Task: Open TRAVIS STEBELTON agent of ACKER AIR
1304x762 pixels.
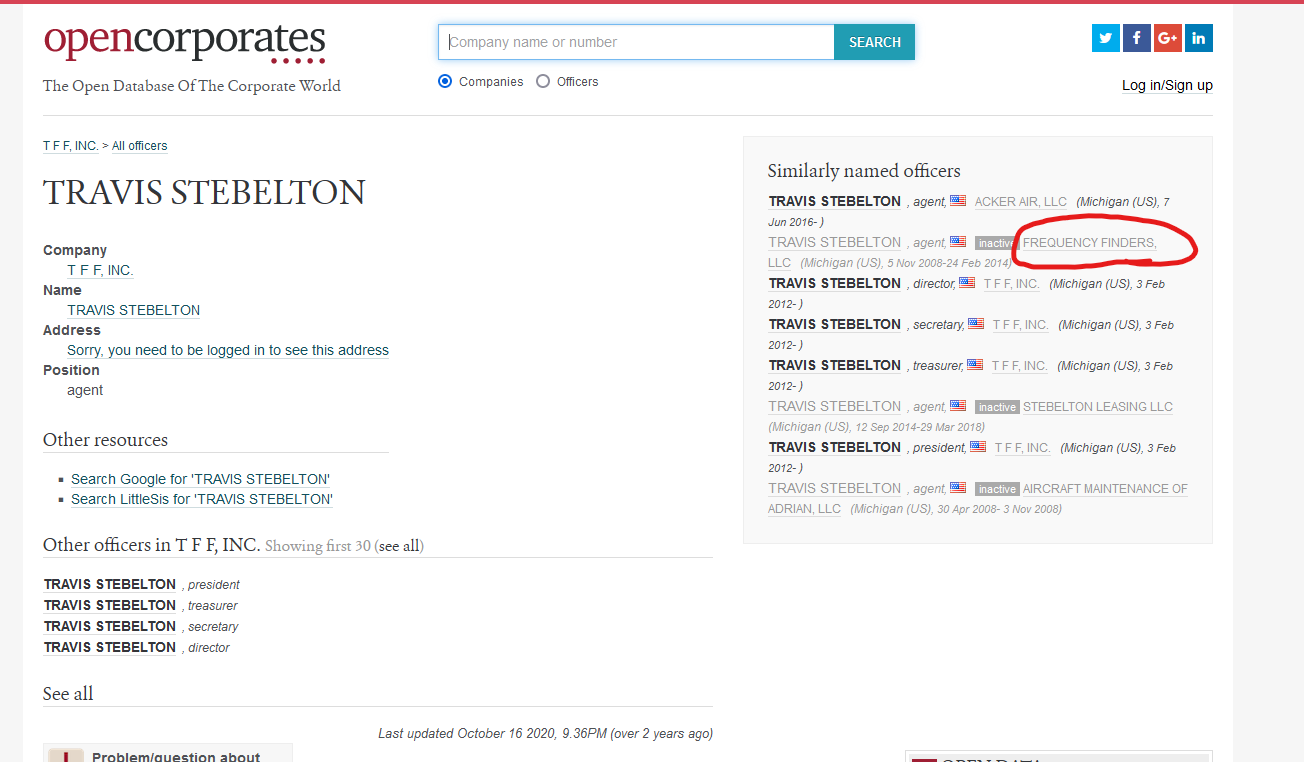Action: tap(835, 201)
